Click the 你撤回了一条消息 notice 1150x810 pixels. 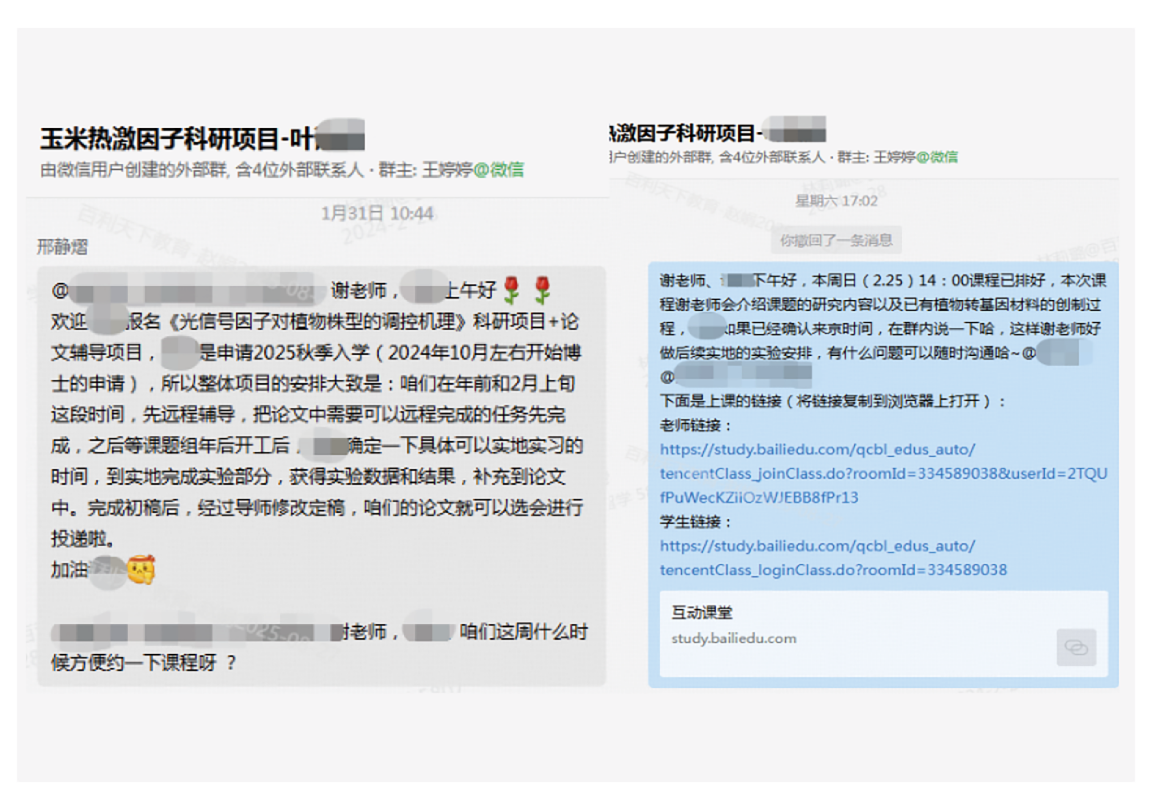click(x=837, y=240)
